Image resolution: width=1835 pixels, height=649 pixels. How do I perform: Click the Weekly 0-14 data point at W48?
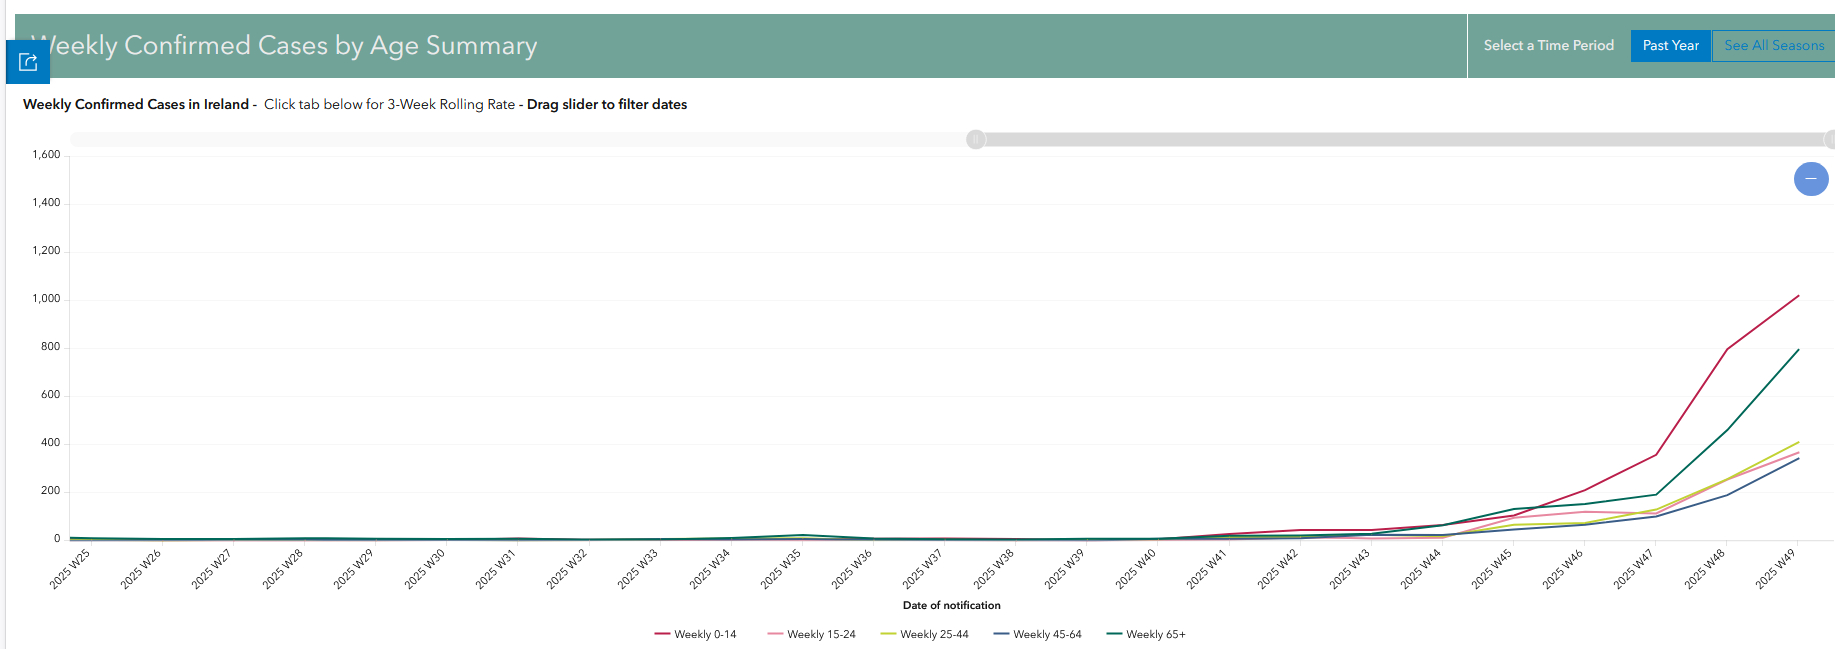[x=1727, y=349]
